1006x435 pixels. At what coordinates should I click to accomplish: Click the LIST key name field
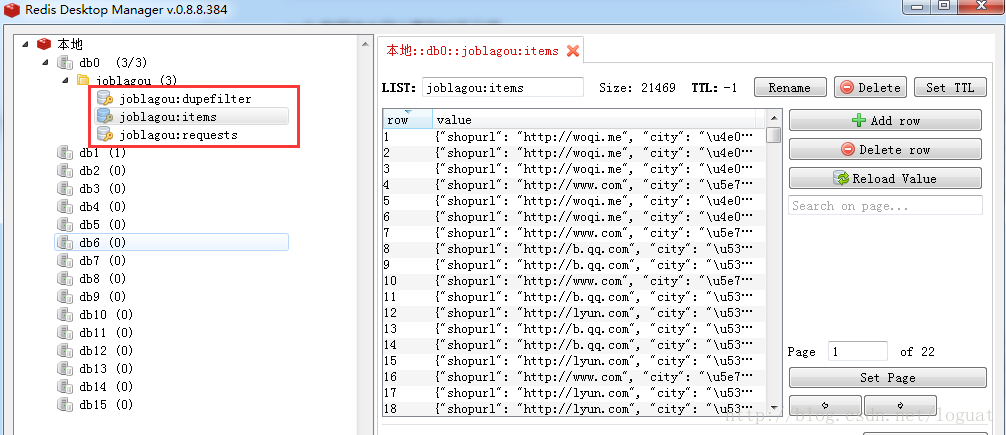tap(503, 87)
